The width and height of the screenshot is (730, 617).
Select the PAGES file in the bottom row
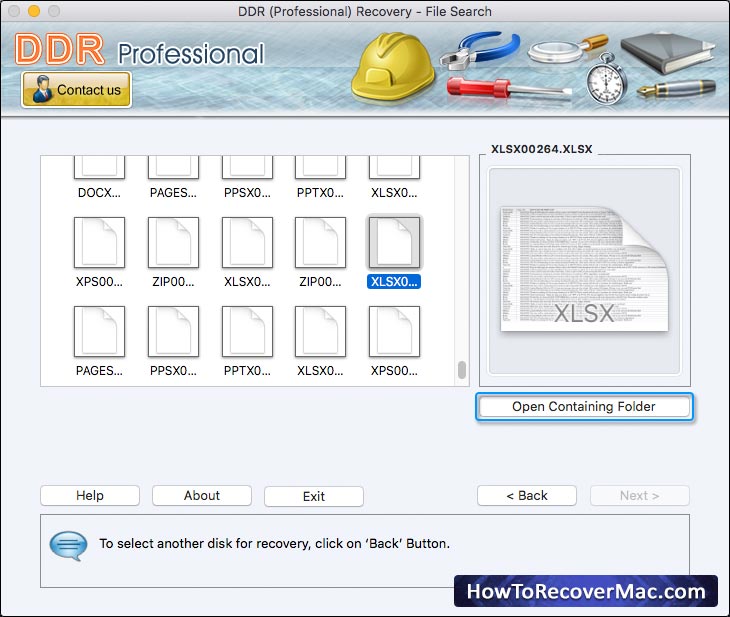(99, 341)
